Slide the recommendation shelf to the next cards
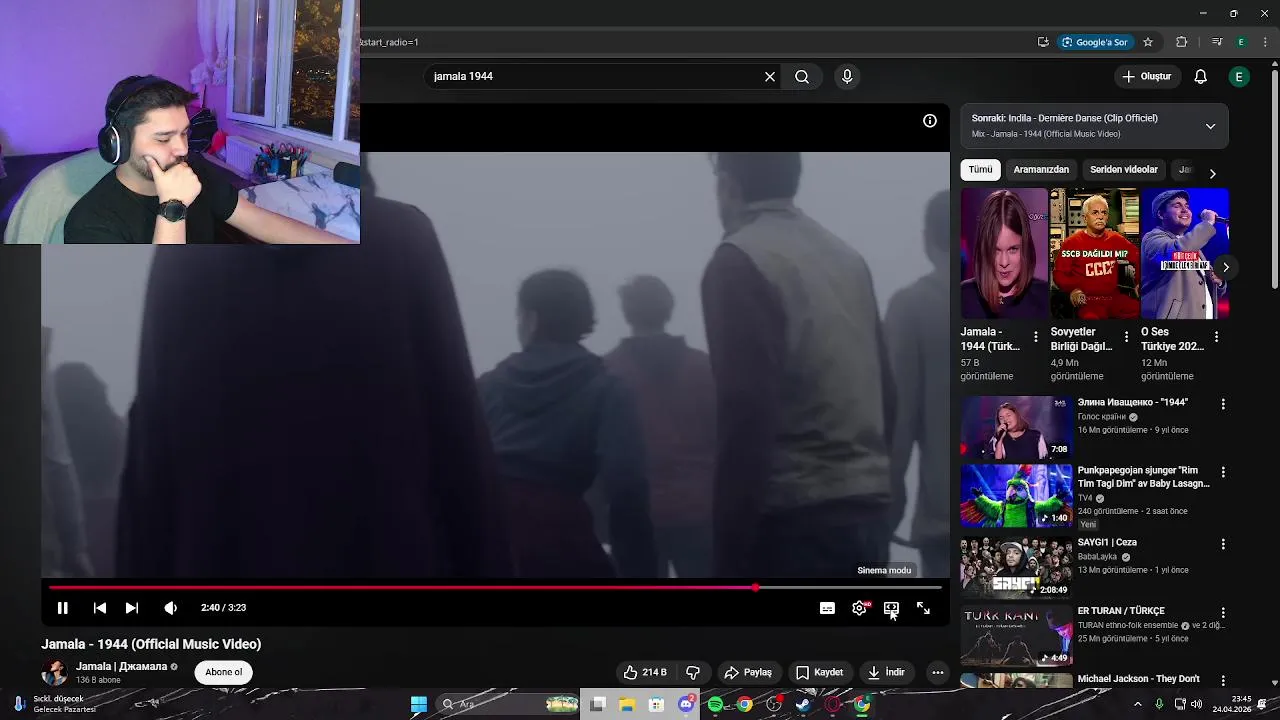This screenshot has height=720, width=1280. (x=1225, y=267)
